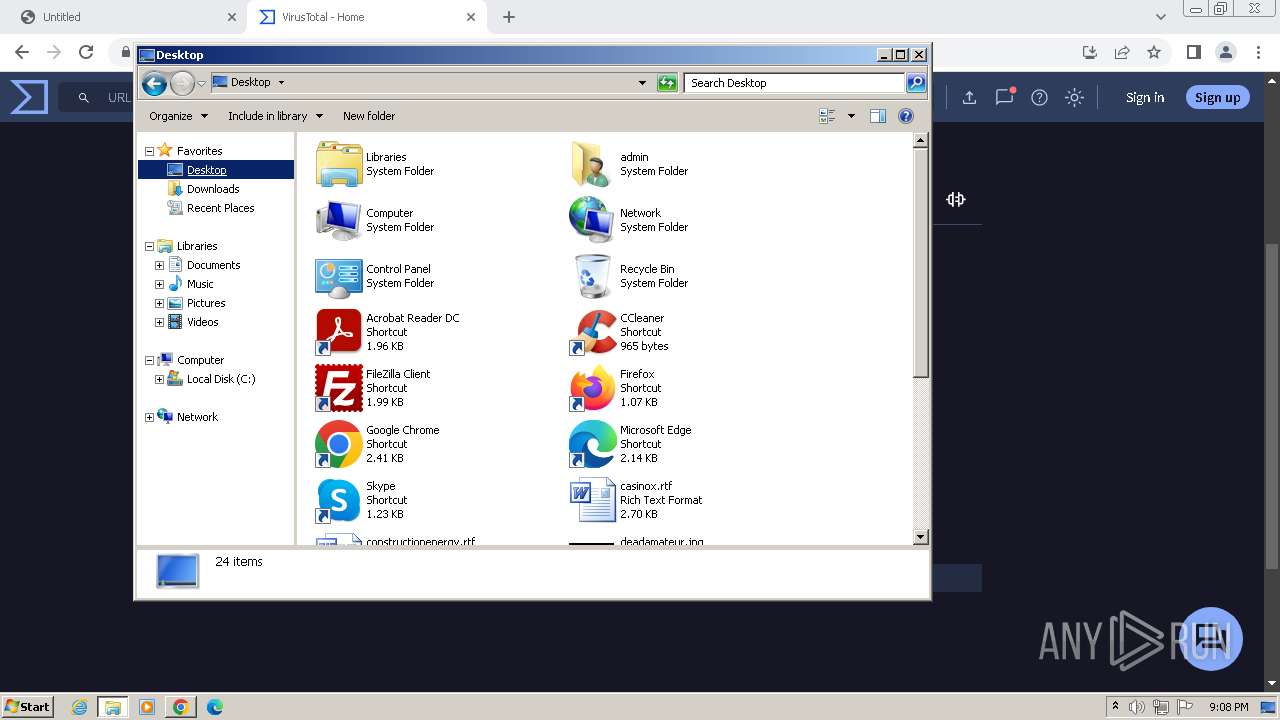Select the Recycle Bin icon
This screenshot has height=720, width=1280.
coord(592,276)
